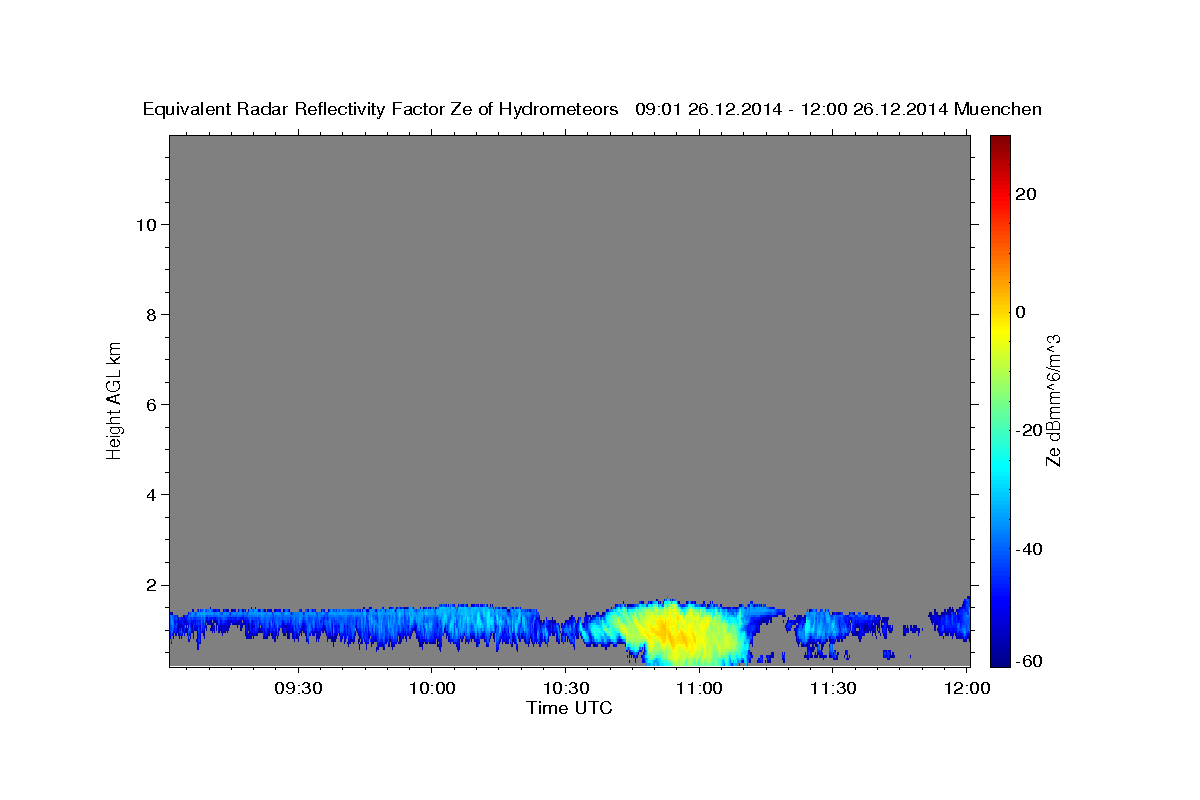Click the height label 8 on the y-axis
The image size is (1200, 800).
[x=150, y=314]
